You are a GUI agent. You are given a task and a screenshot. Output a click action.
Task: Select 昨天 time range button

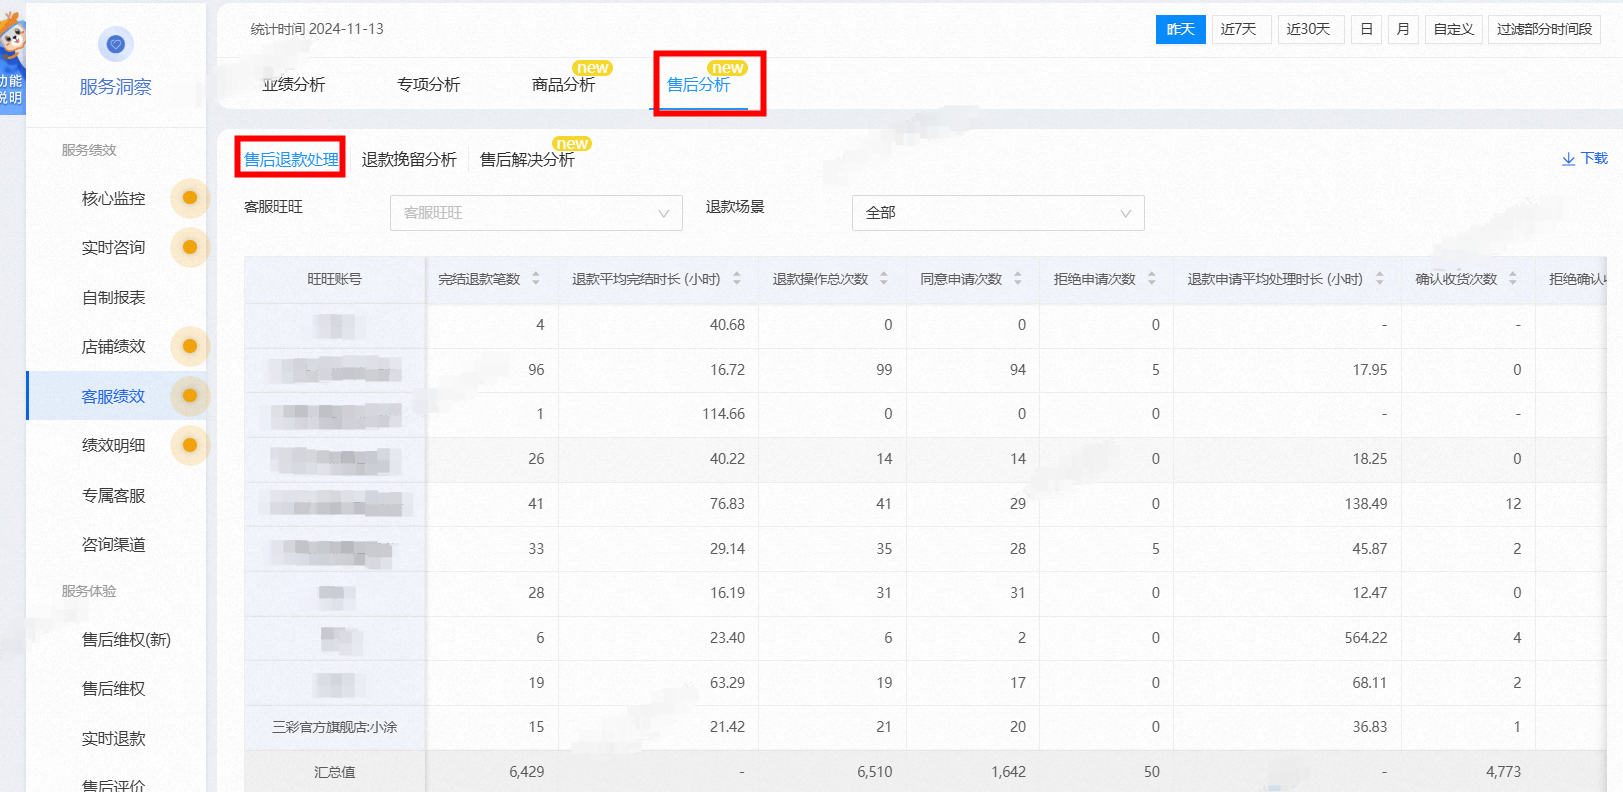tap(1181, 29)
